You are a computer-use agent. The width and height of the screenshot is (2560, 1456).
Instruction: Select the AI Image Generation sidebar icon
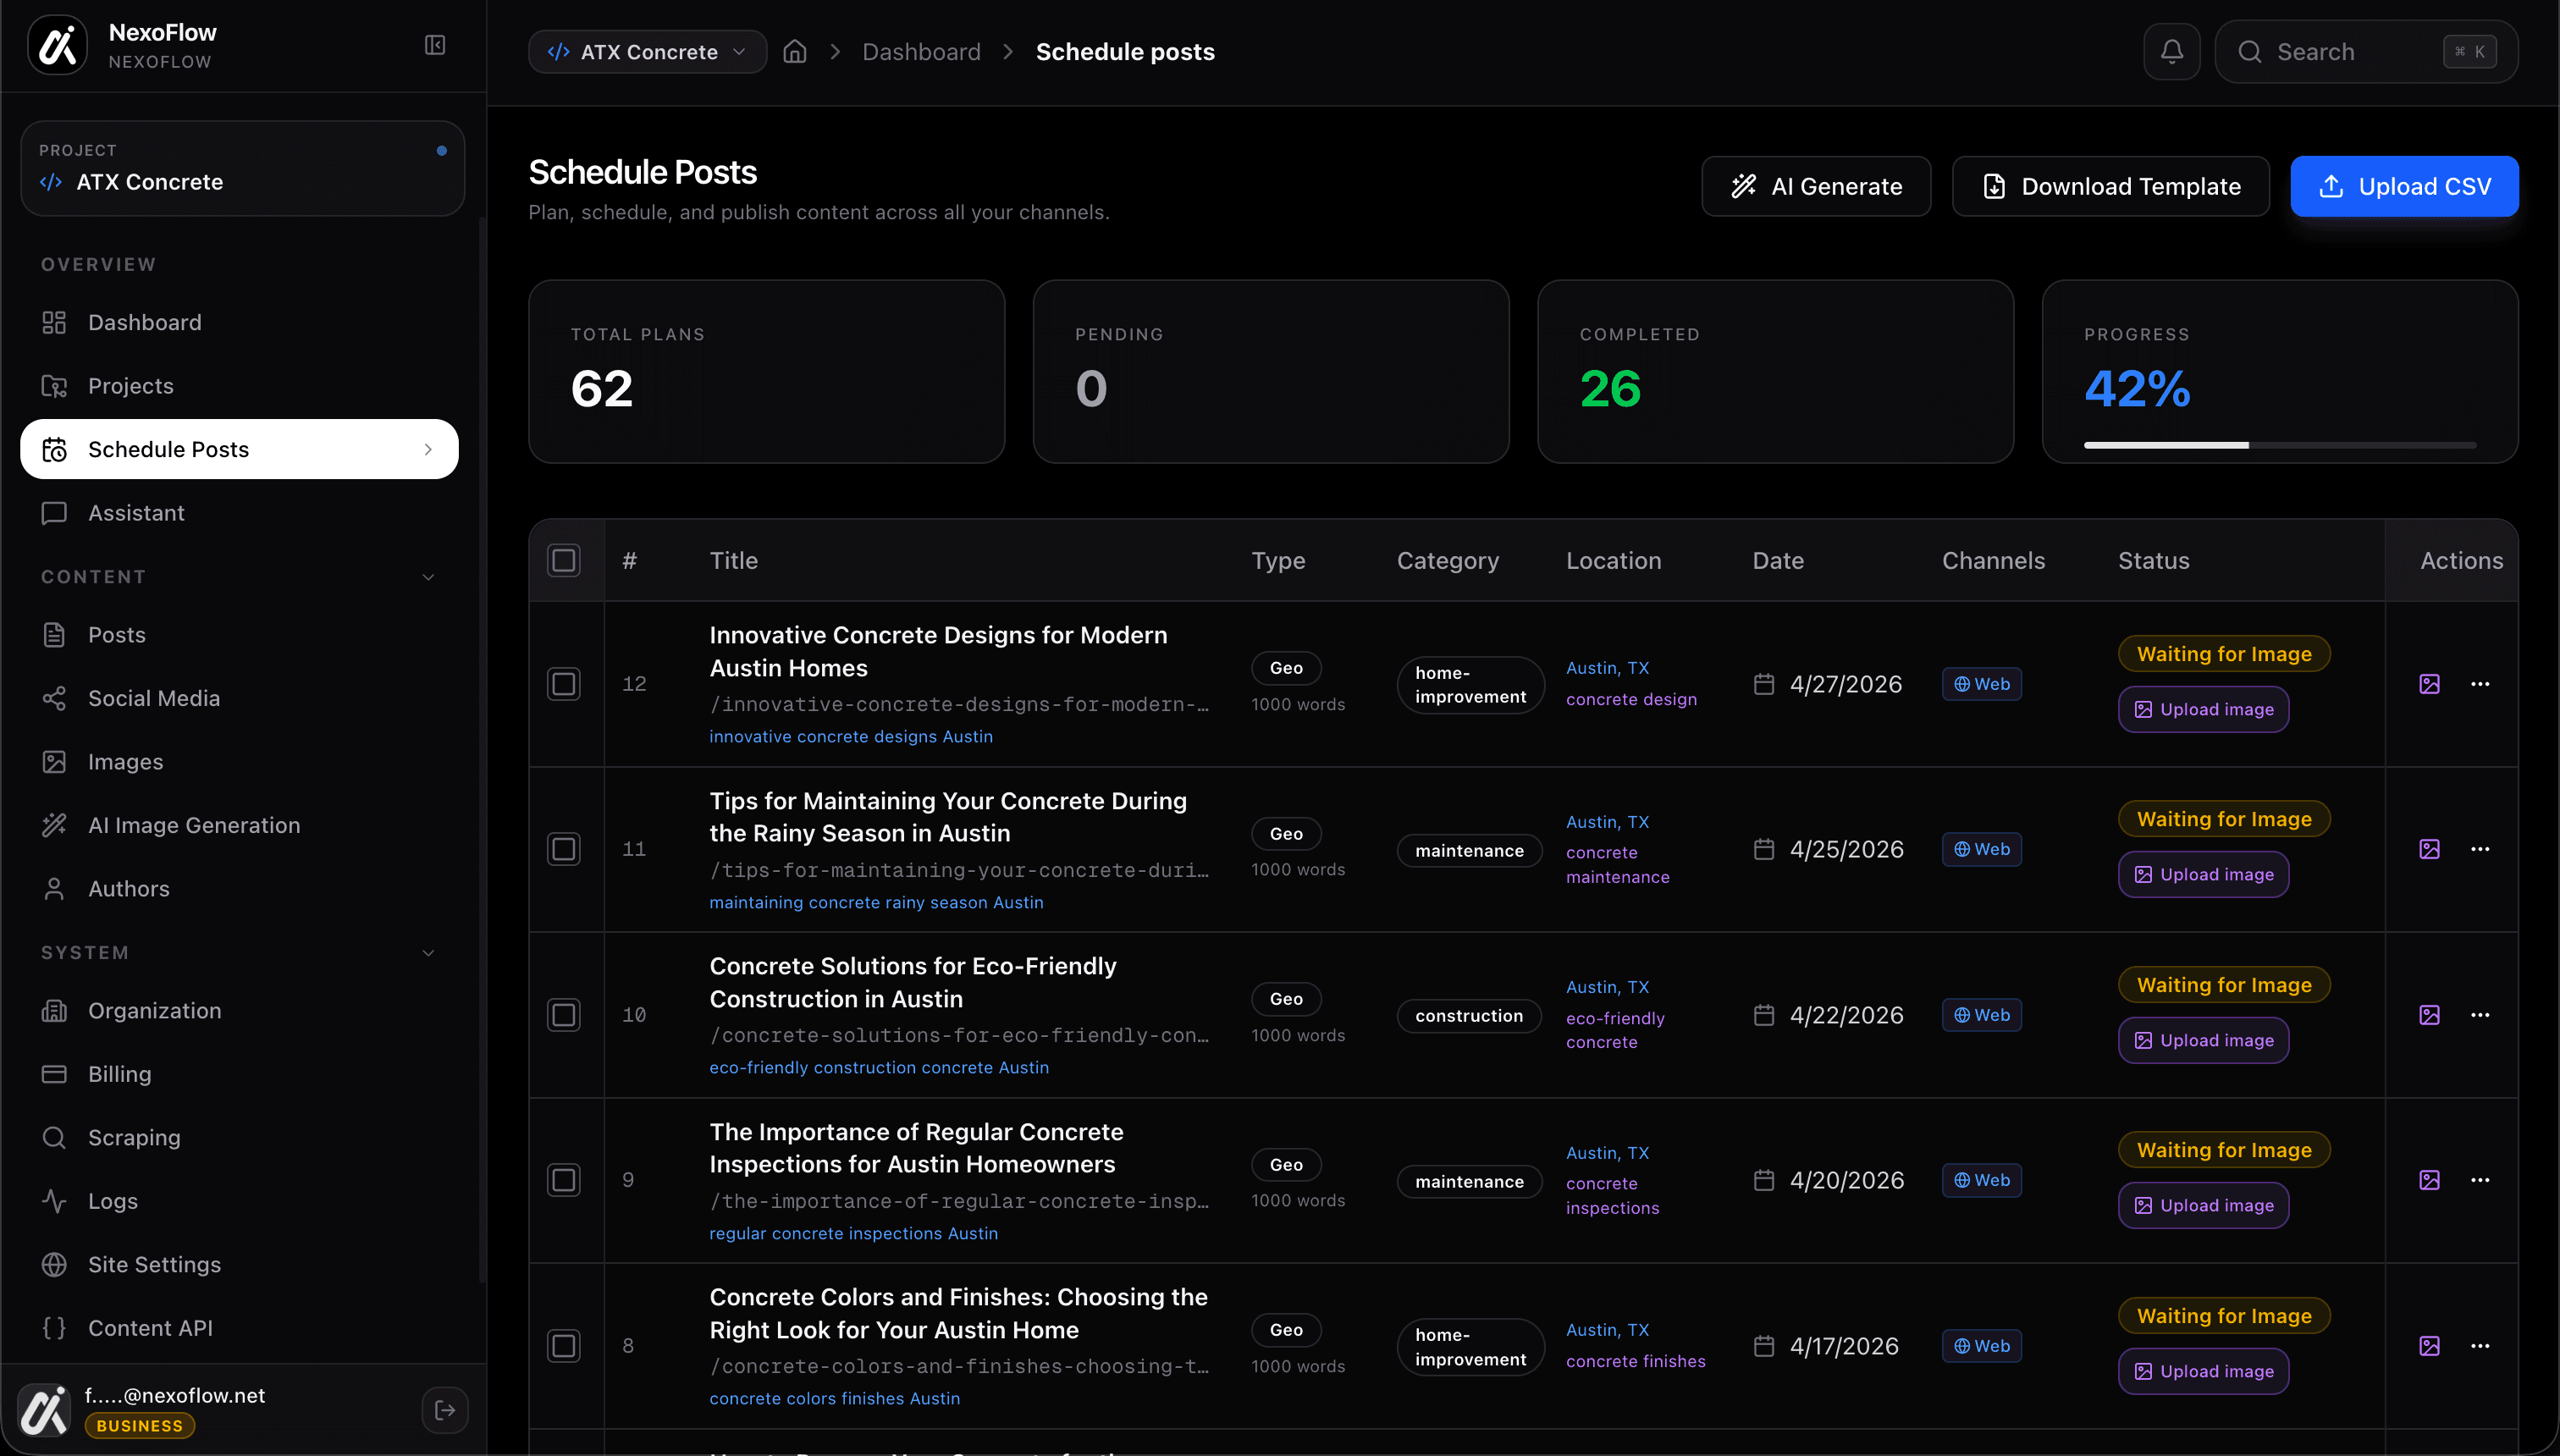(x=55, y=825)
